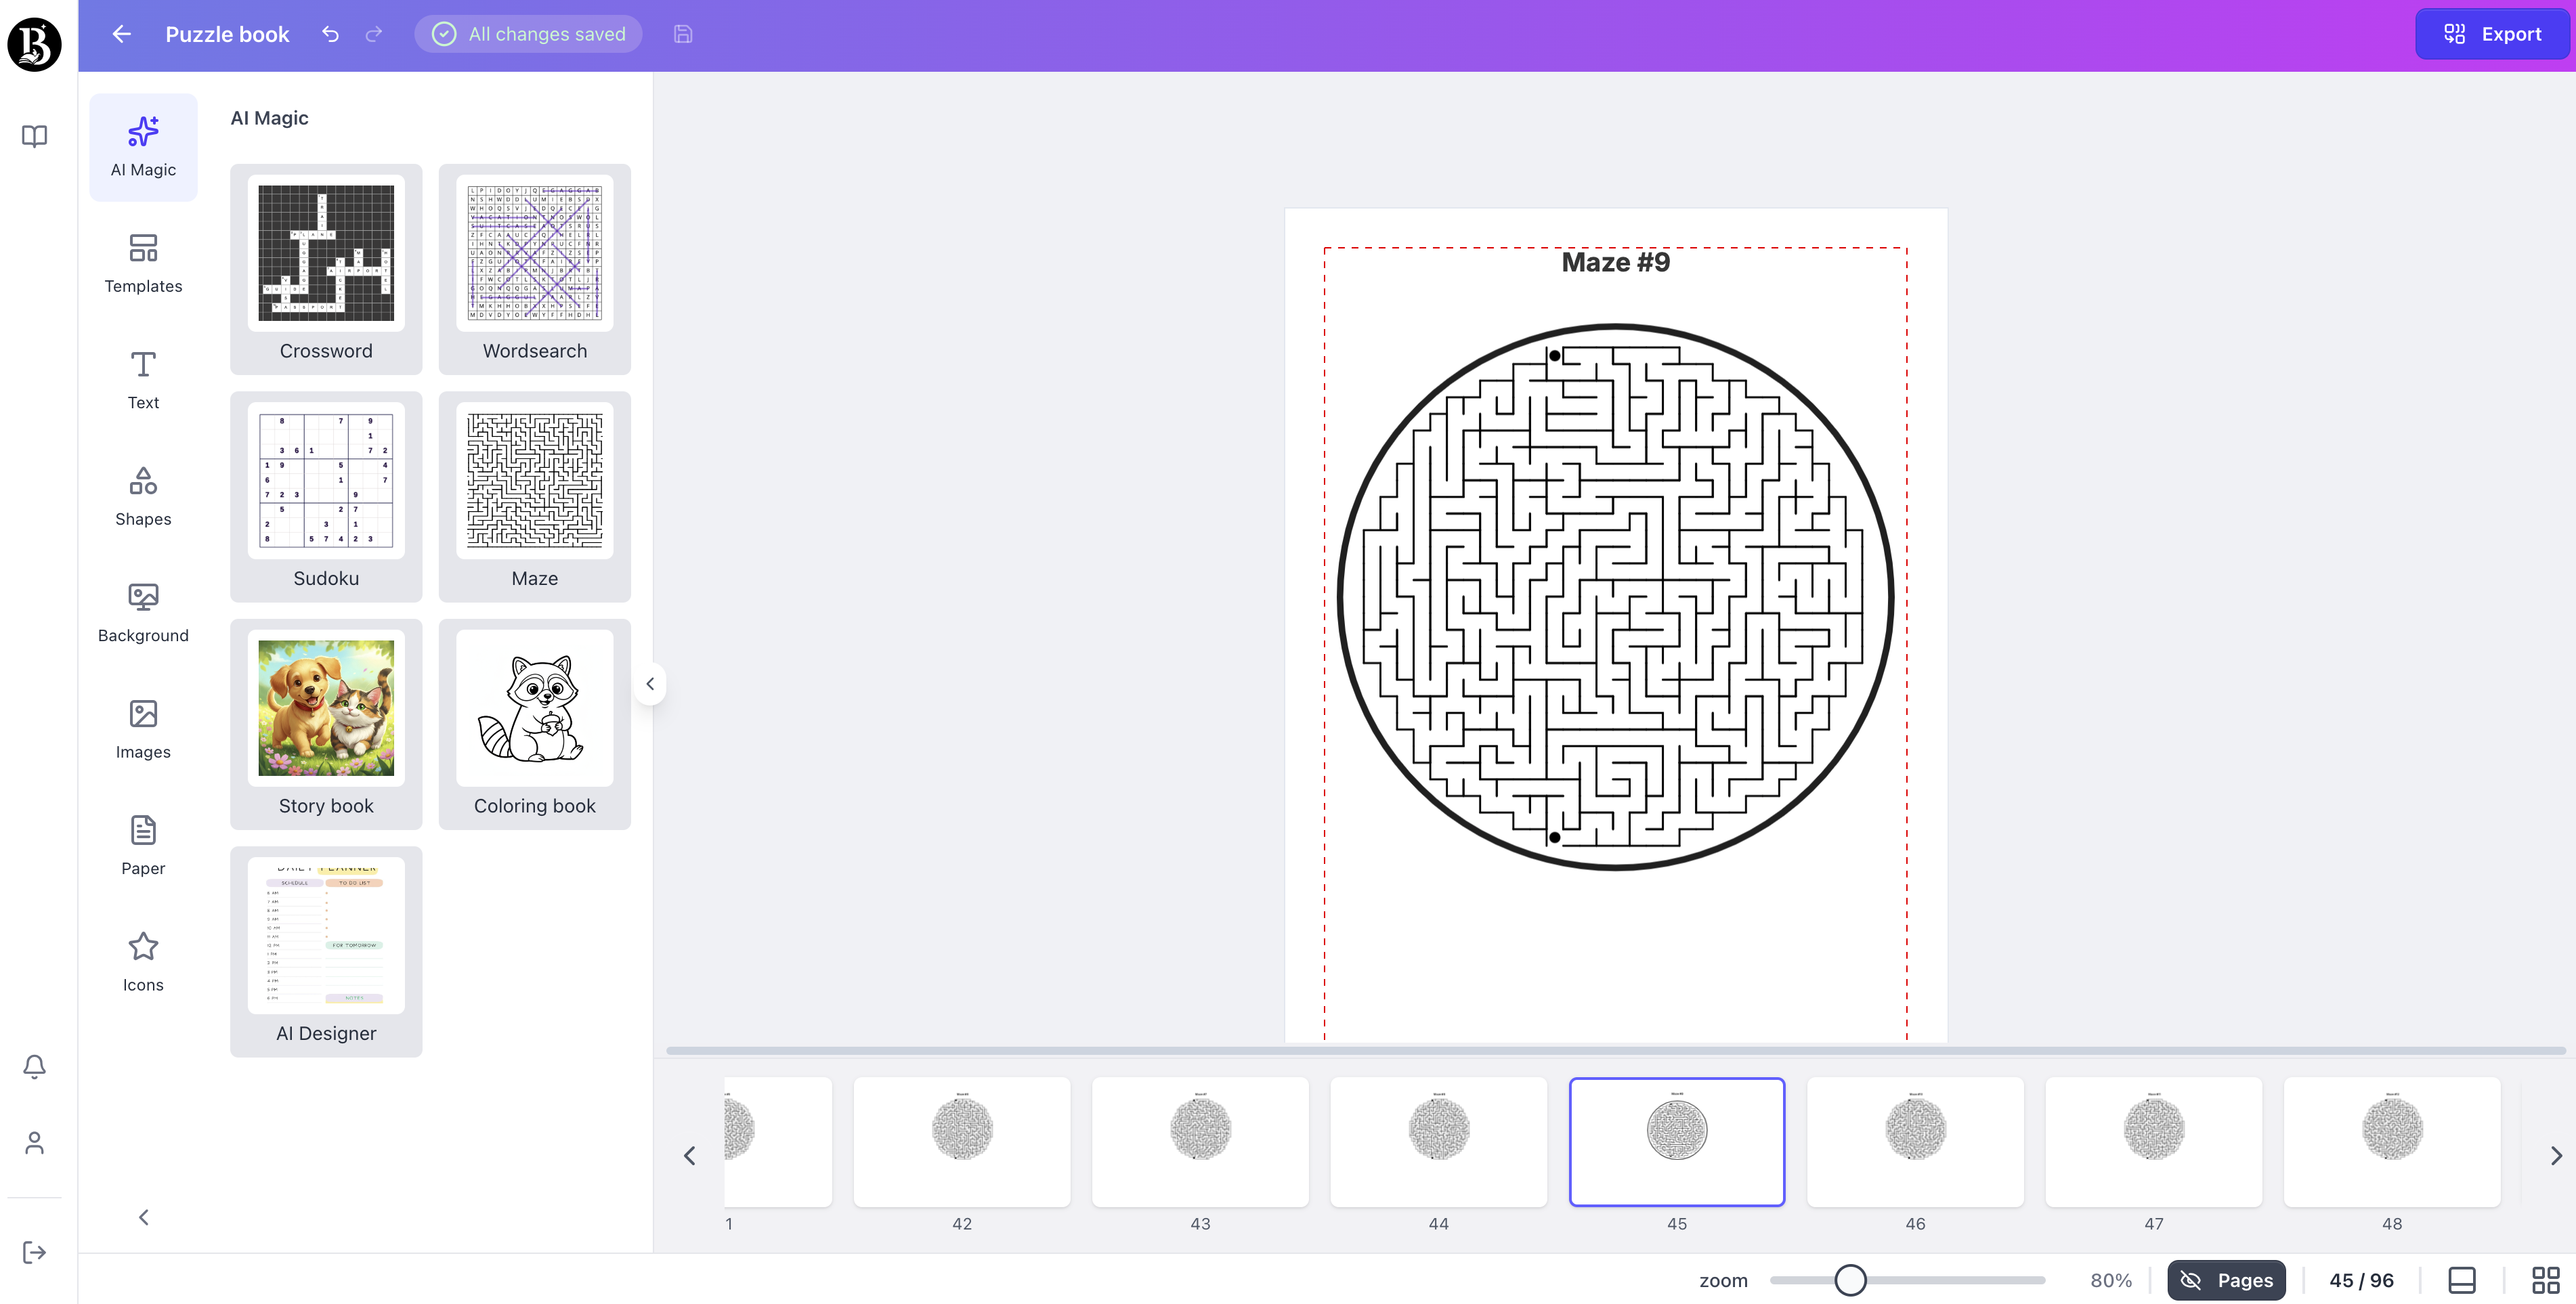Image resolution: width=2576 pixels, height=1304 pixels.
Task: Open the notifications bell
Action: pos(34,1066)
